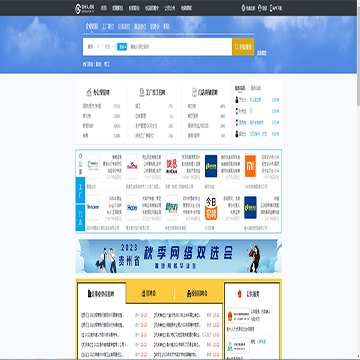
Task: Switch to the blue 门店 vertical tab
Action: (x=80, y=218)
